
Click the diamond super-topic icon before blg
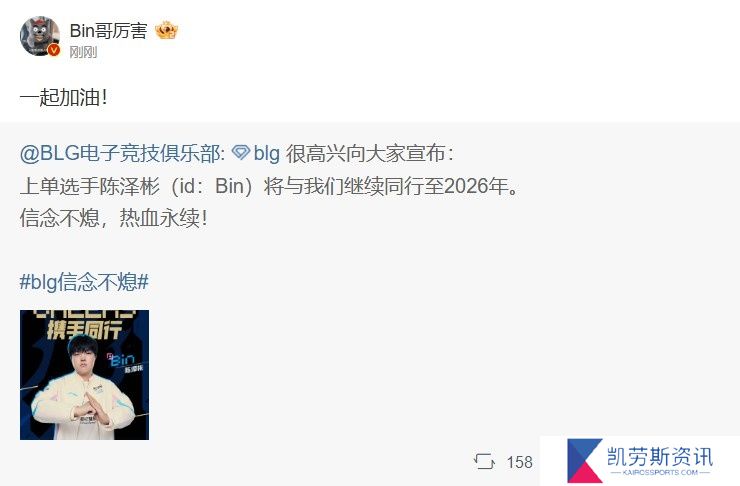[x=241, y=152]
